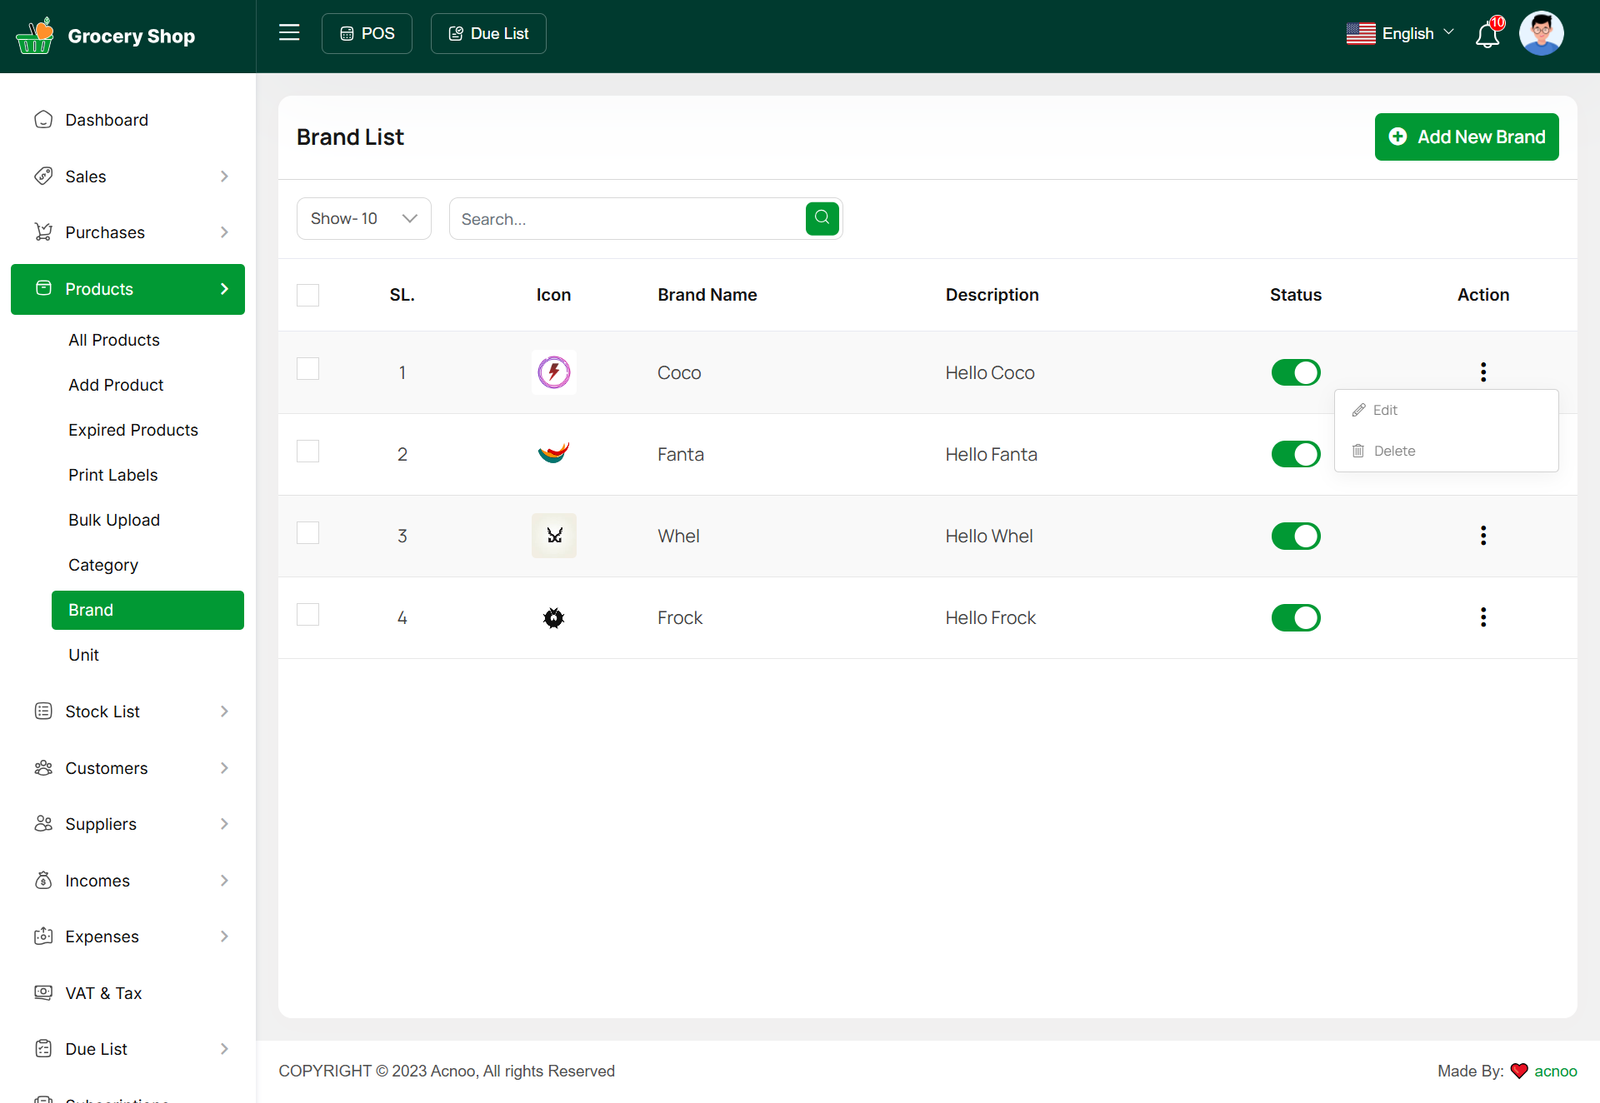
Task: Click the user profile avatar
Action: (x=1541, y=34)
